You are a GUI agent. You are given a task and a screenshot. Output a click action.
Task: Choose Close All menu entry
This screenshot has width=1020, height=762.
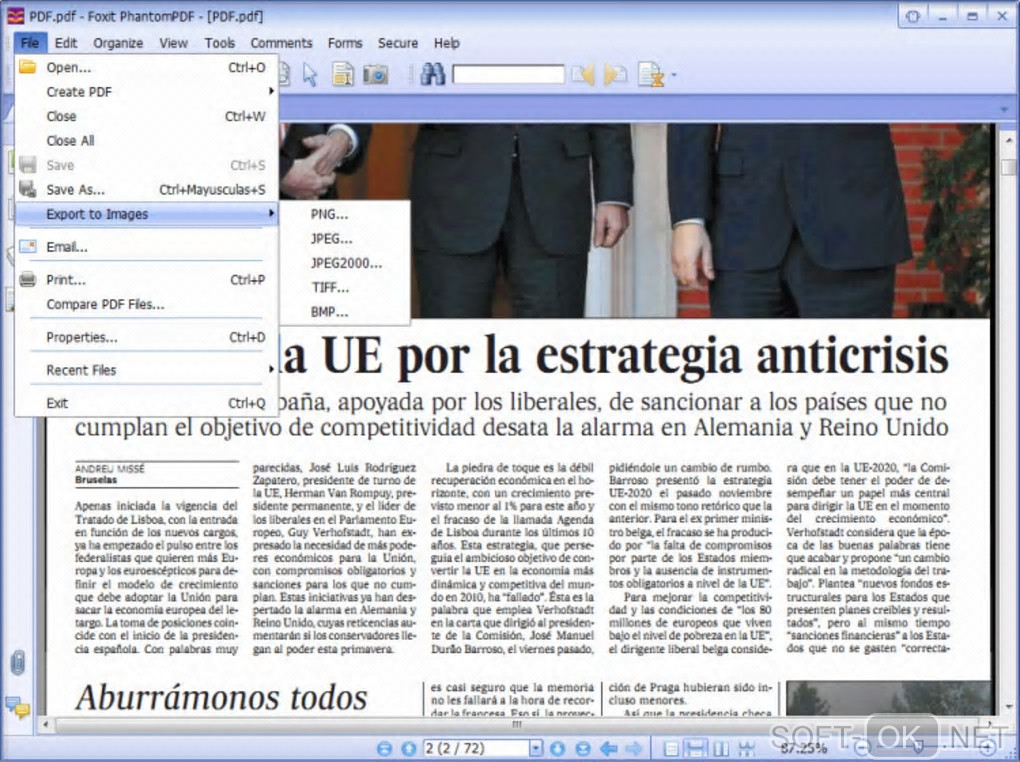point(147,141)
